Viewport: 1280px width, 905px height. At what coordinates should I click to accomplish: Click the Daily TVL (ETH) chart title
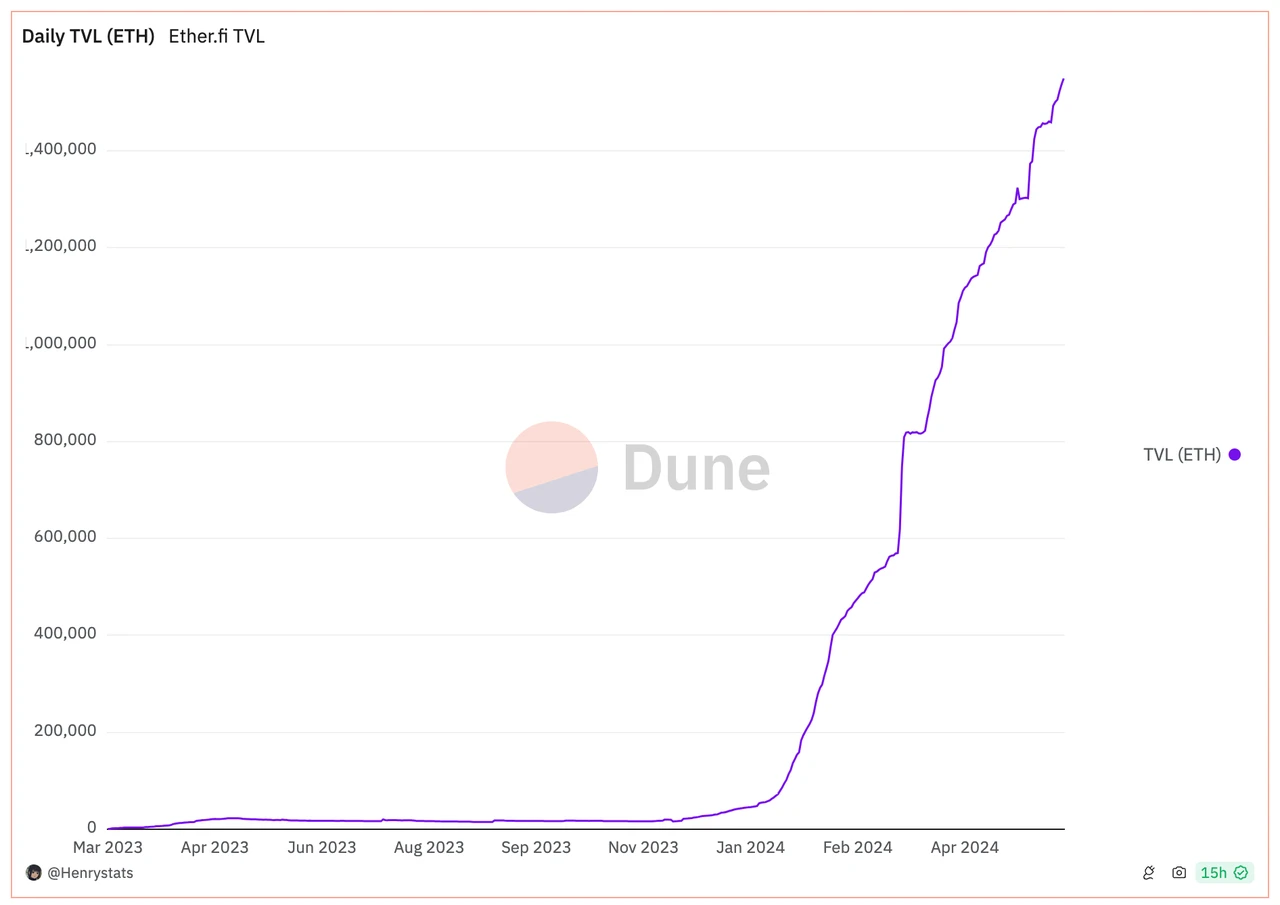click(x=88, y=37)
